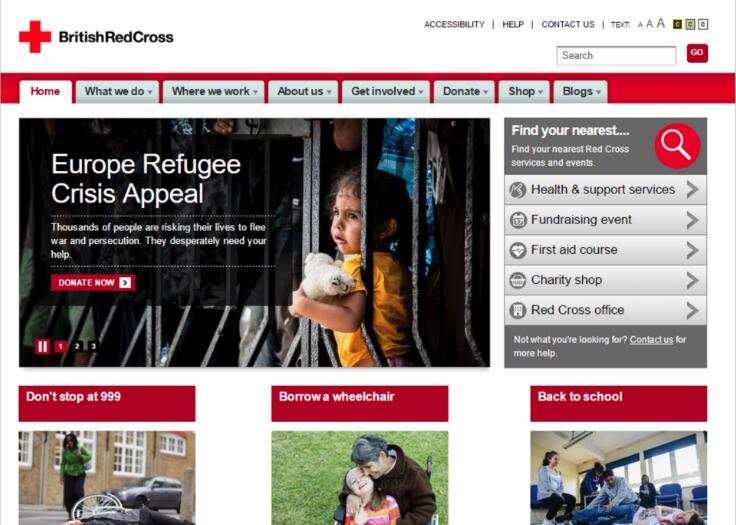This screenshot has width=736, height=525.
Task: Click the First aid course heart icon
Action: (x=518, y=250)
